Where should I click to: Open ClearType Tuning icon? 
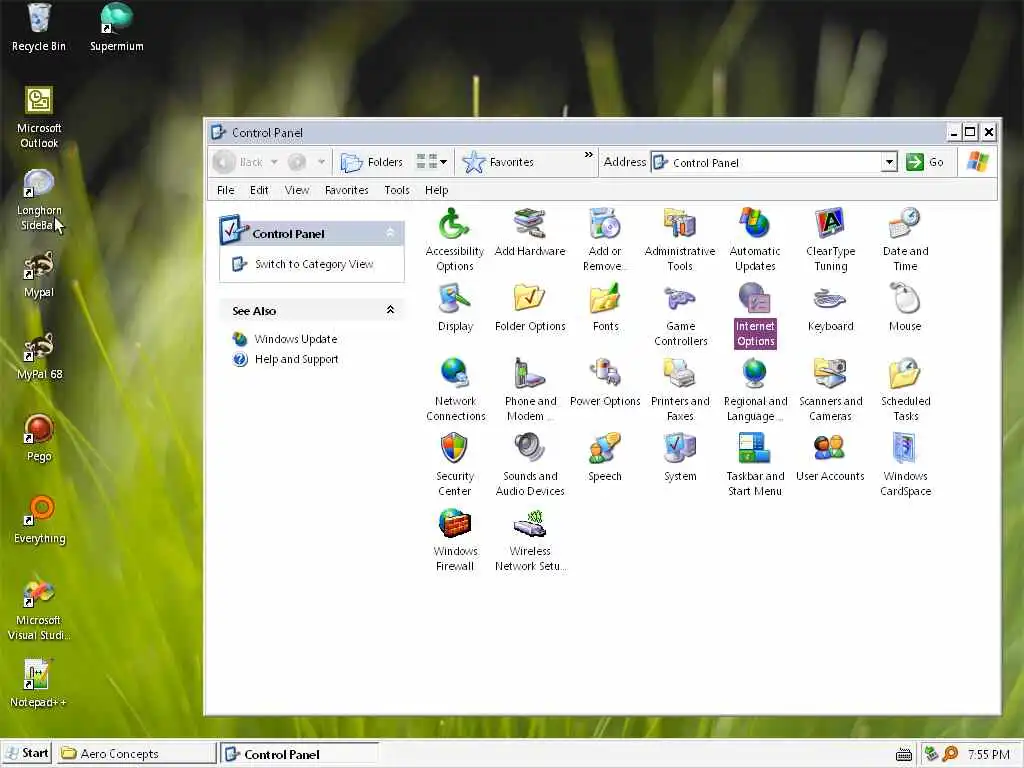[830, 240]
